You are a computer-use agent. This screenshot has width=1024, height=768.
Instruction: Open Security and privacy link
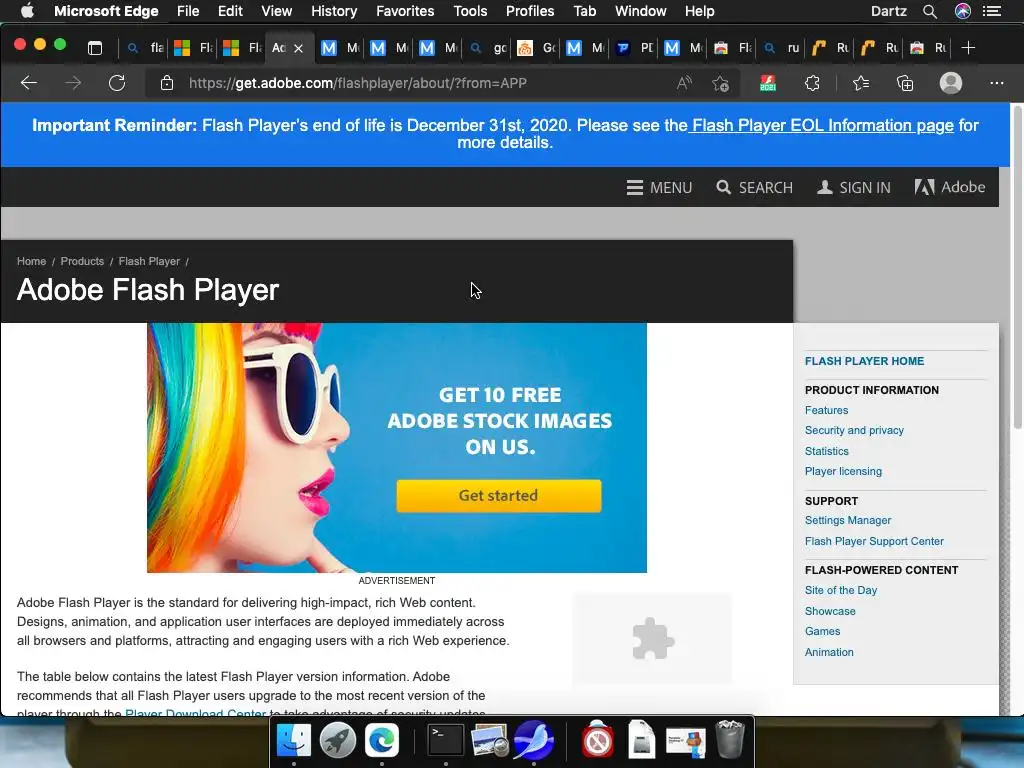(x=854, y=430)
